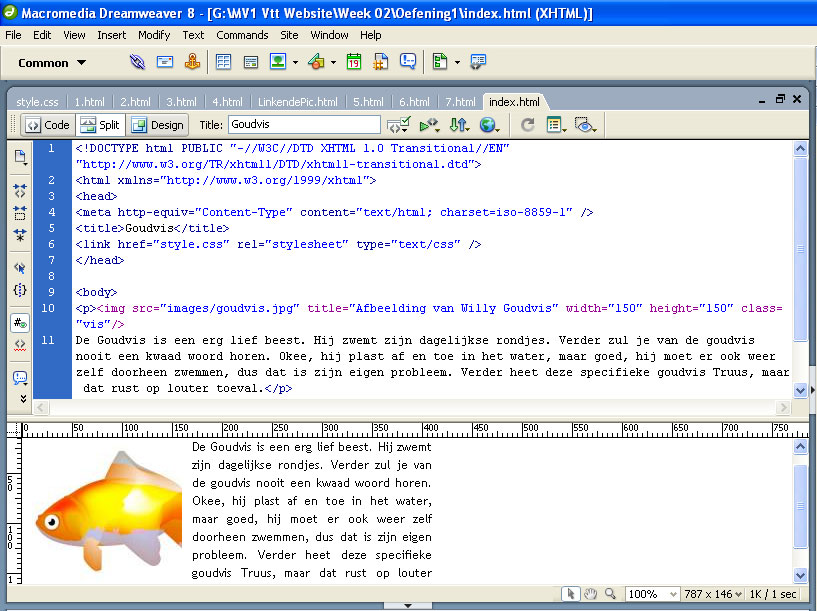
Task: Insert an Email Link
Action: (x=165, y=62)
